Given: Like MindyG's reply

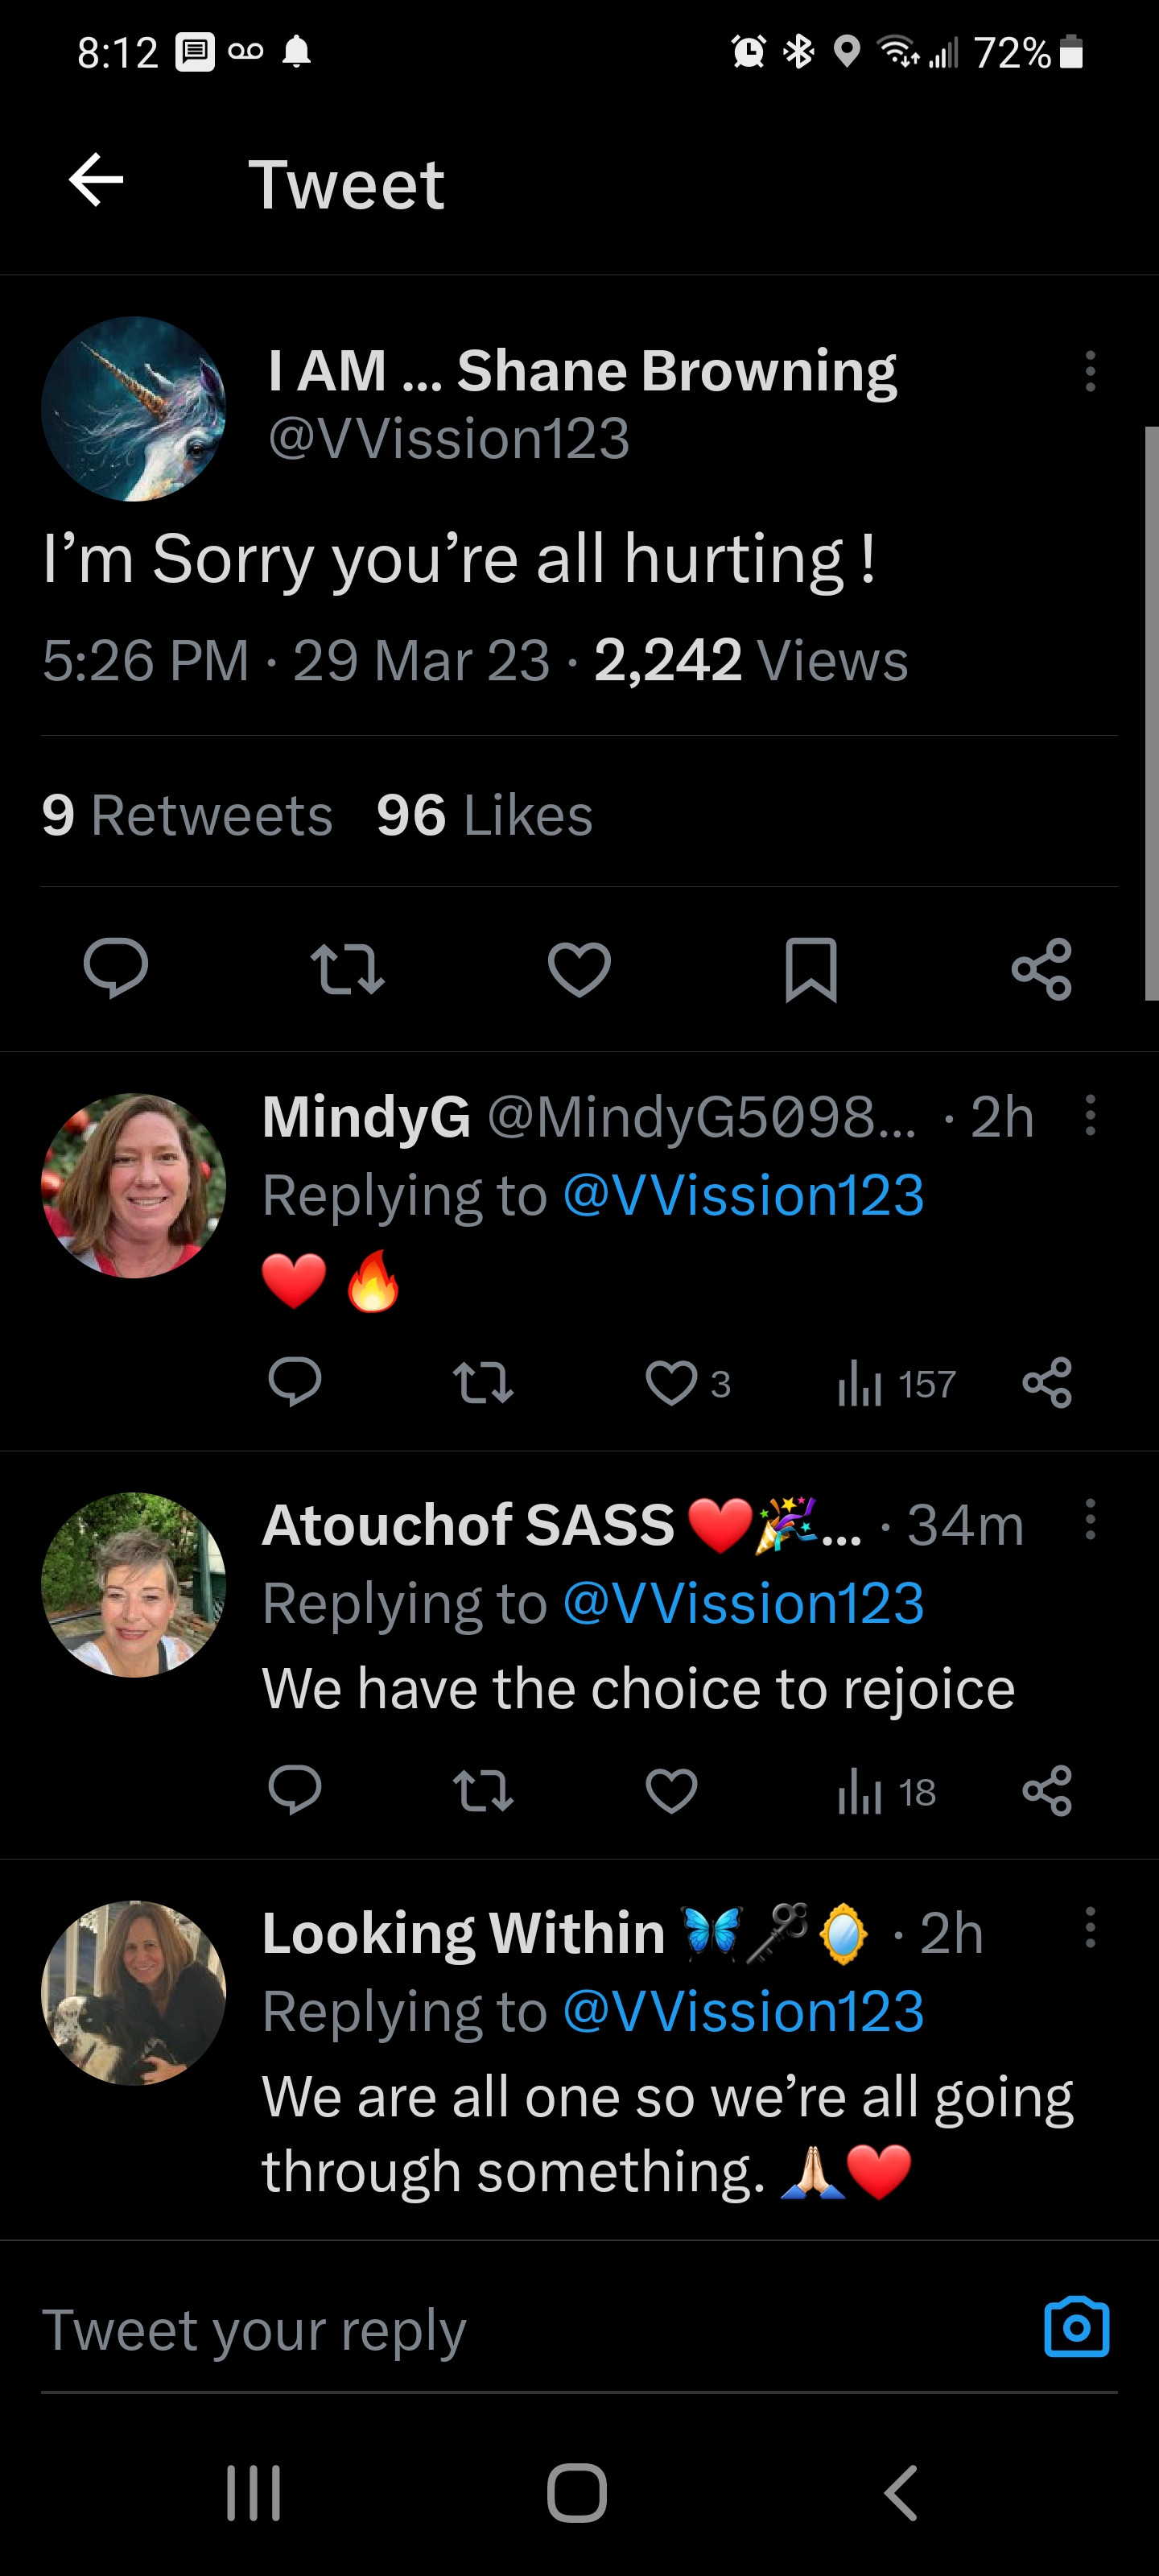Looking at the screenshot, I should click(x=671, y=1384).
